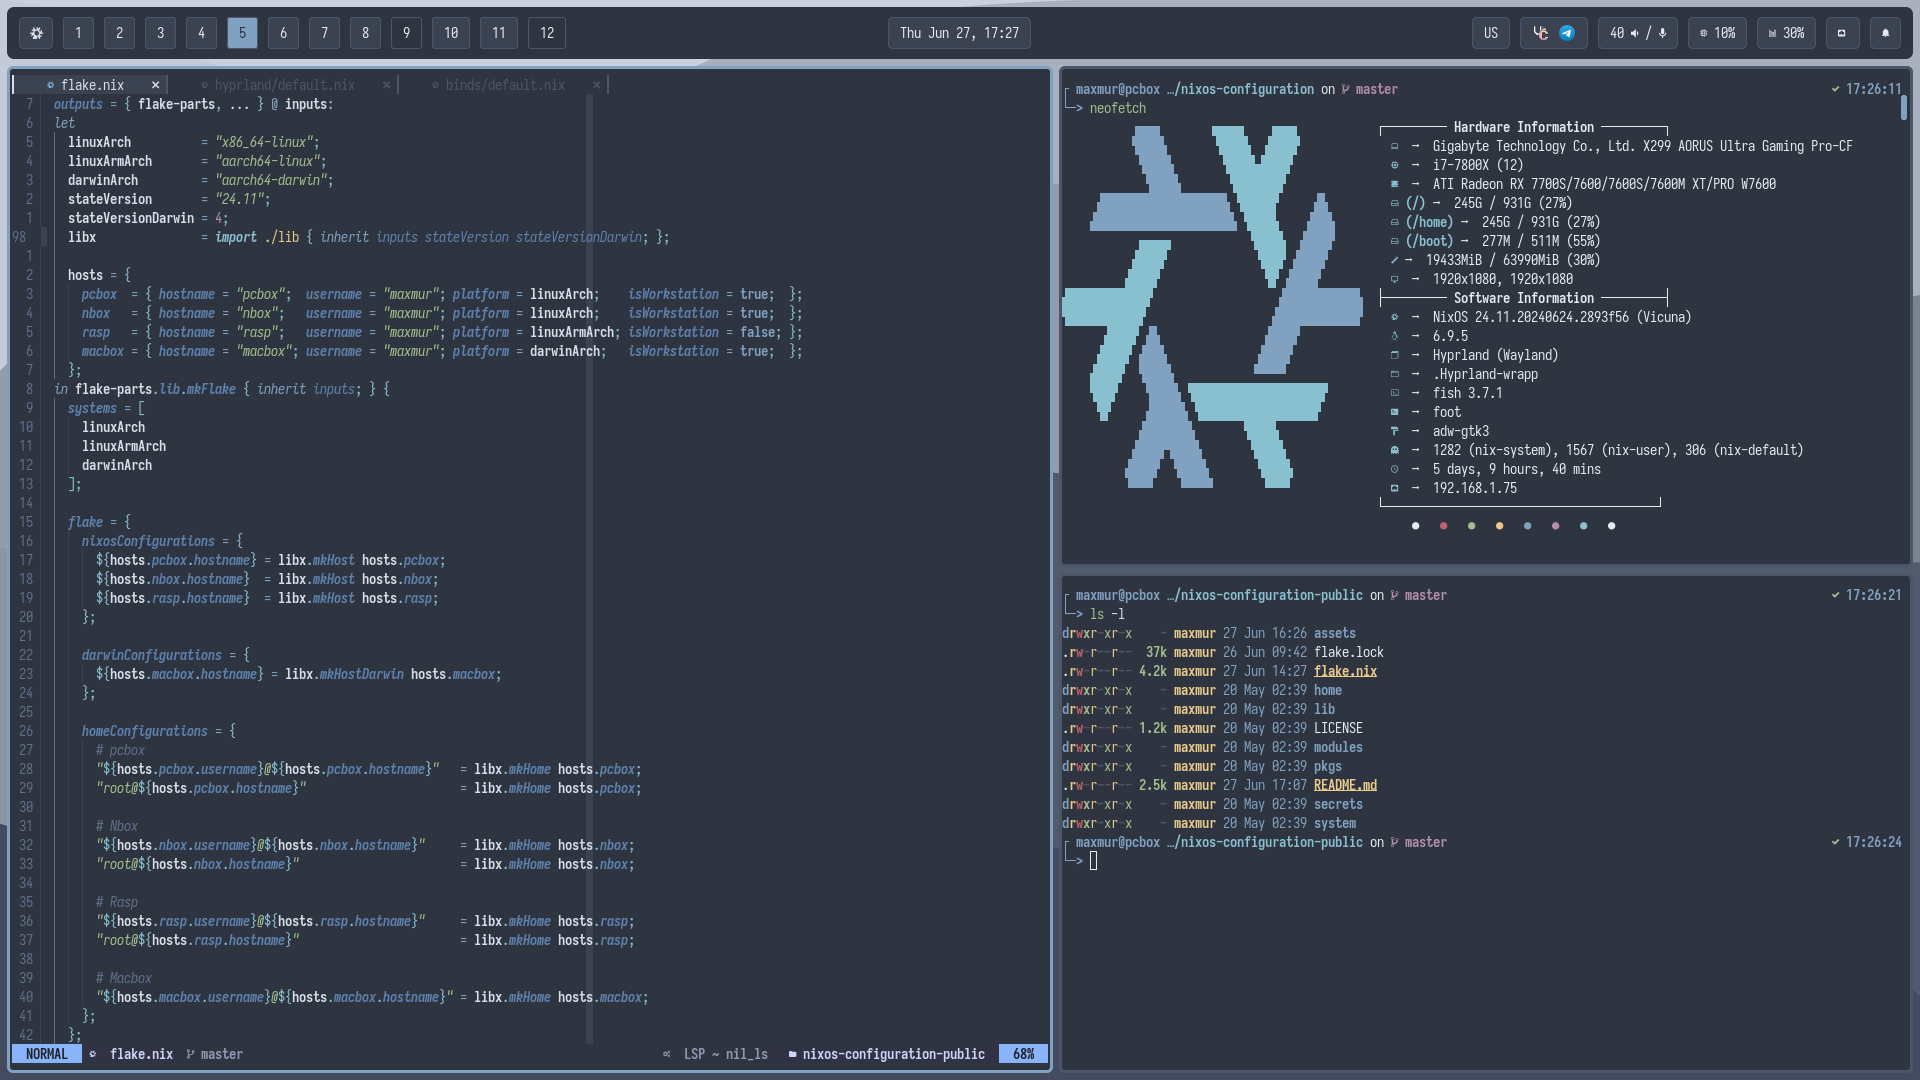The image size is (1920, 1080).
Task: Click the README.md file in the listing
Action: click(x=1345, y=785)
